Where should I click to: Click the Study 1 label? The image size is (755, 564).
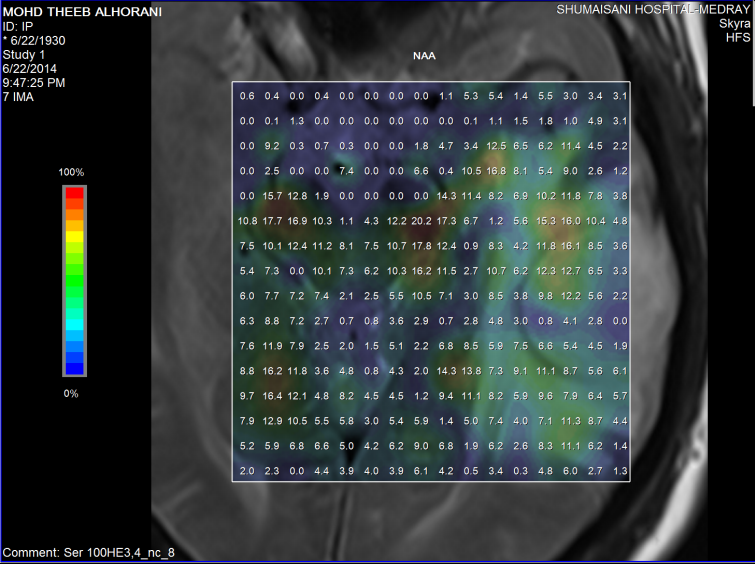click(x=25, y=54)
